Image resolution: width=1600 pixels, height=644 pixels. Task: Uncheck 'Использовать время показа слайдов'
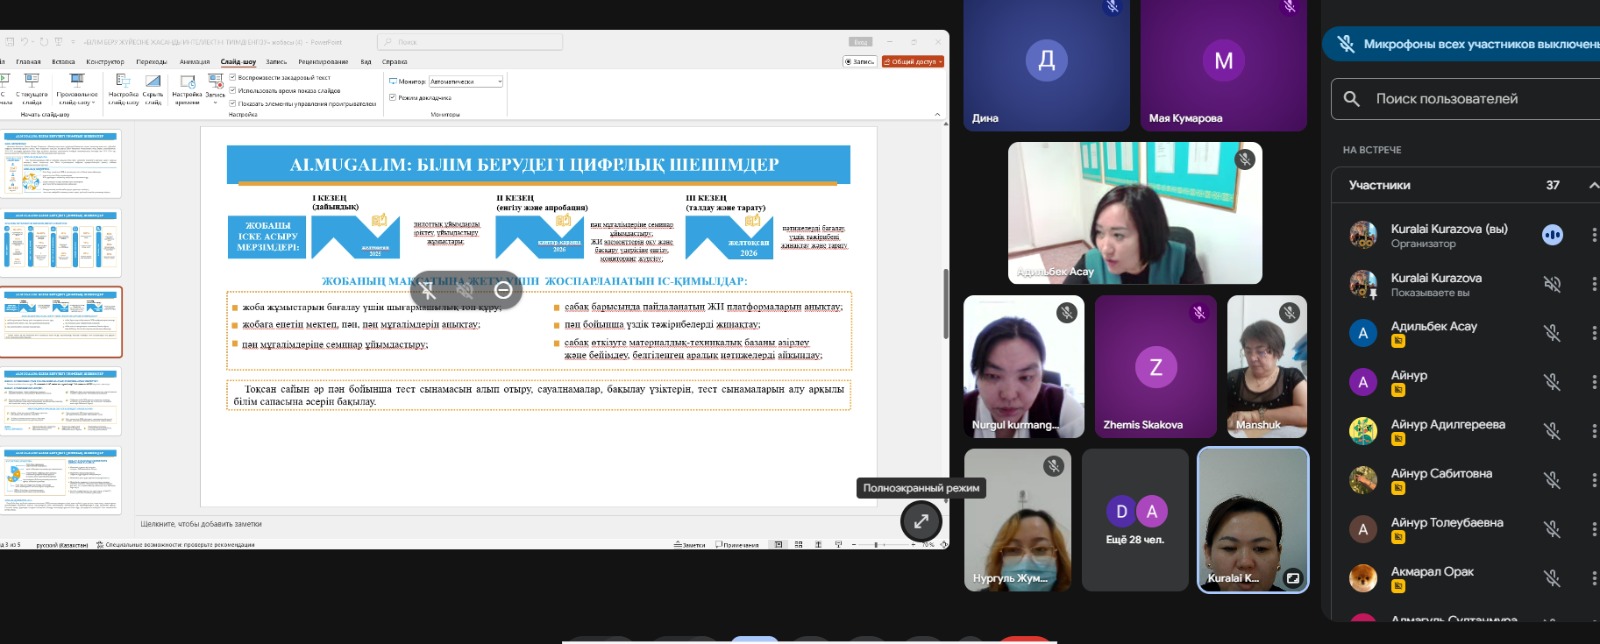pyautogui.click(x=233, y=90)
